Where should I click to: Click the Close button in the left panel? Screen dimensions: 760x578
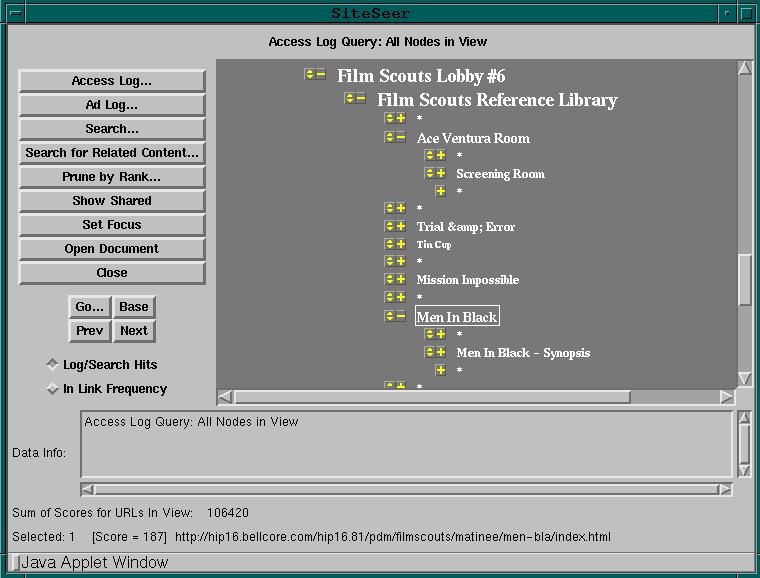[112, 273]
